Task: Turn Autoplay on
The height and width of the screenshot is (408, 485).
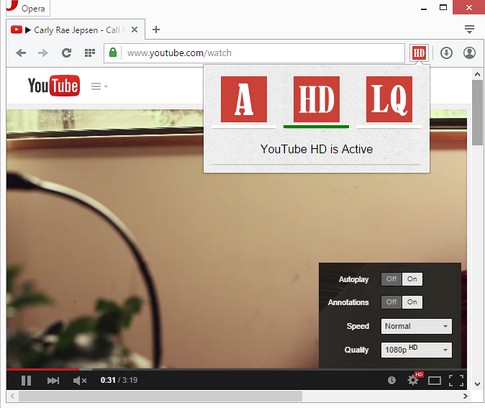Action: coord(412,279)
